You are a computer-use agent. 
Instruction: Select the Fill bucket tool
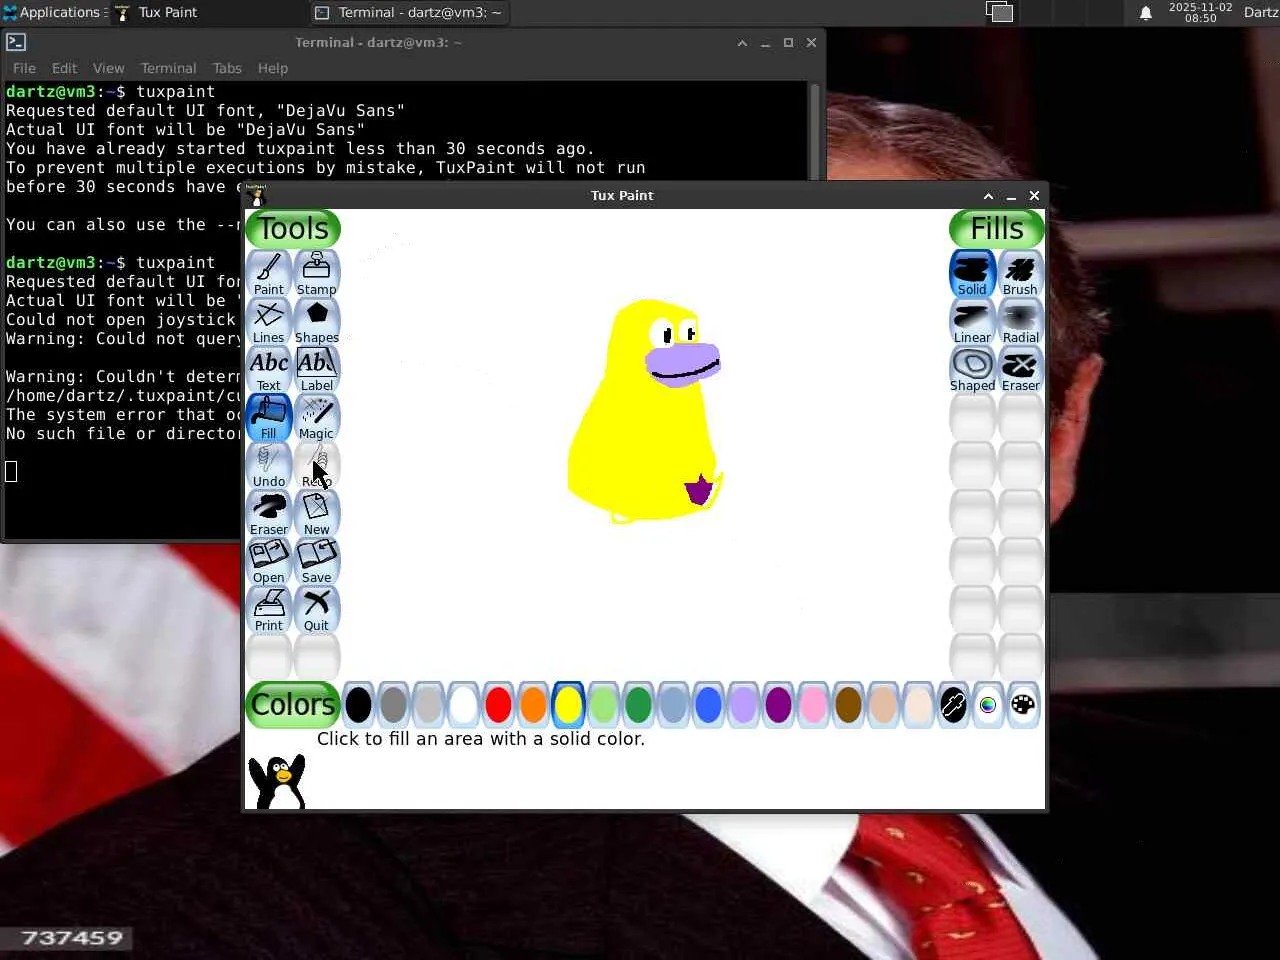(269, 418)
